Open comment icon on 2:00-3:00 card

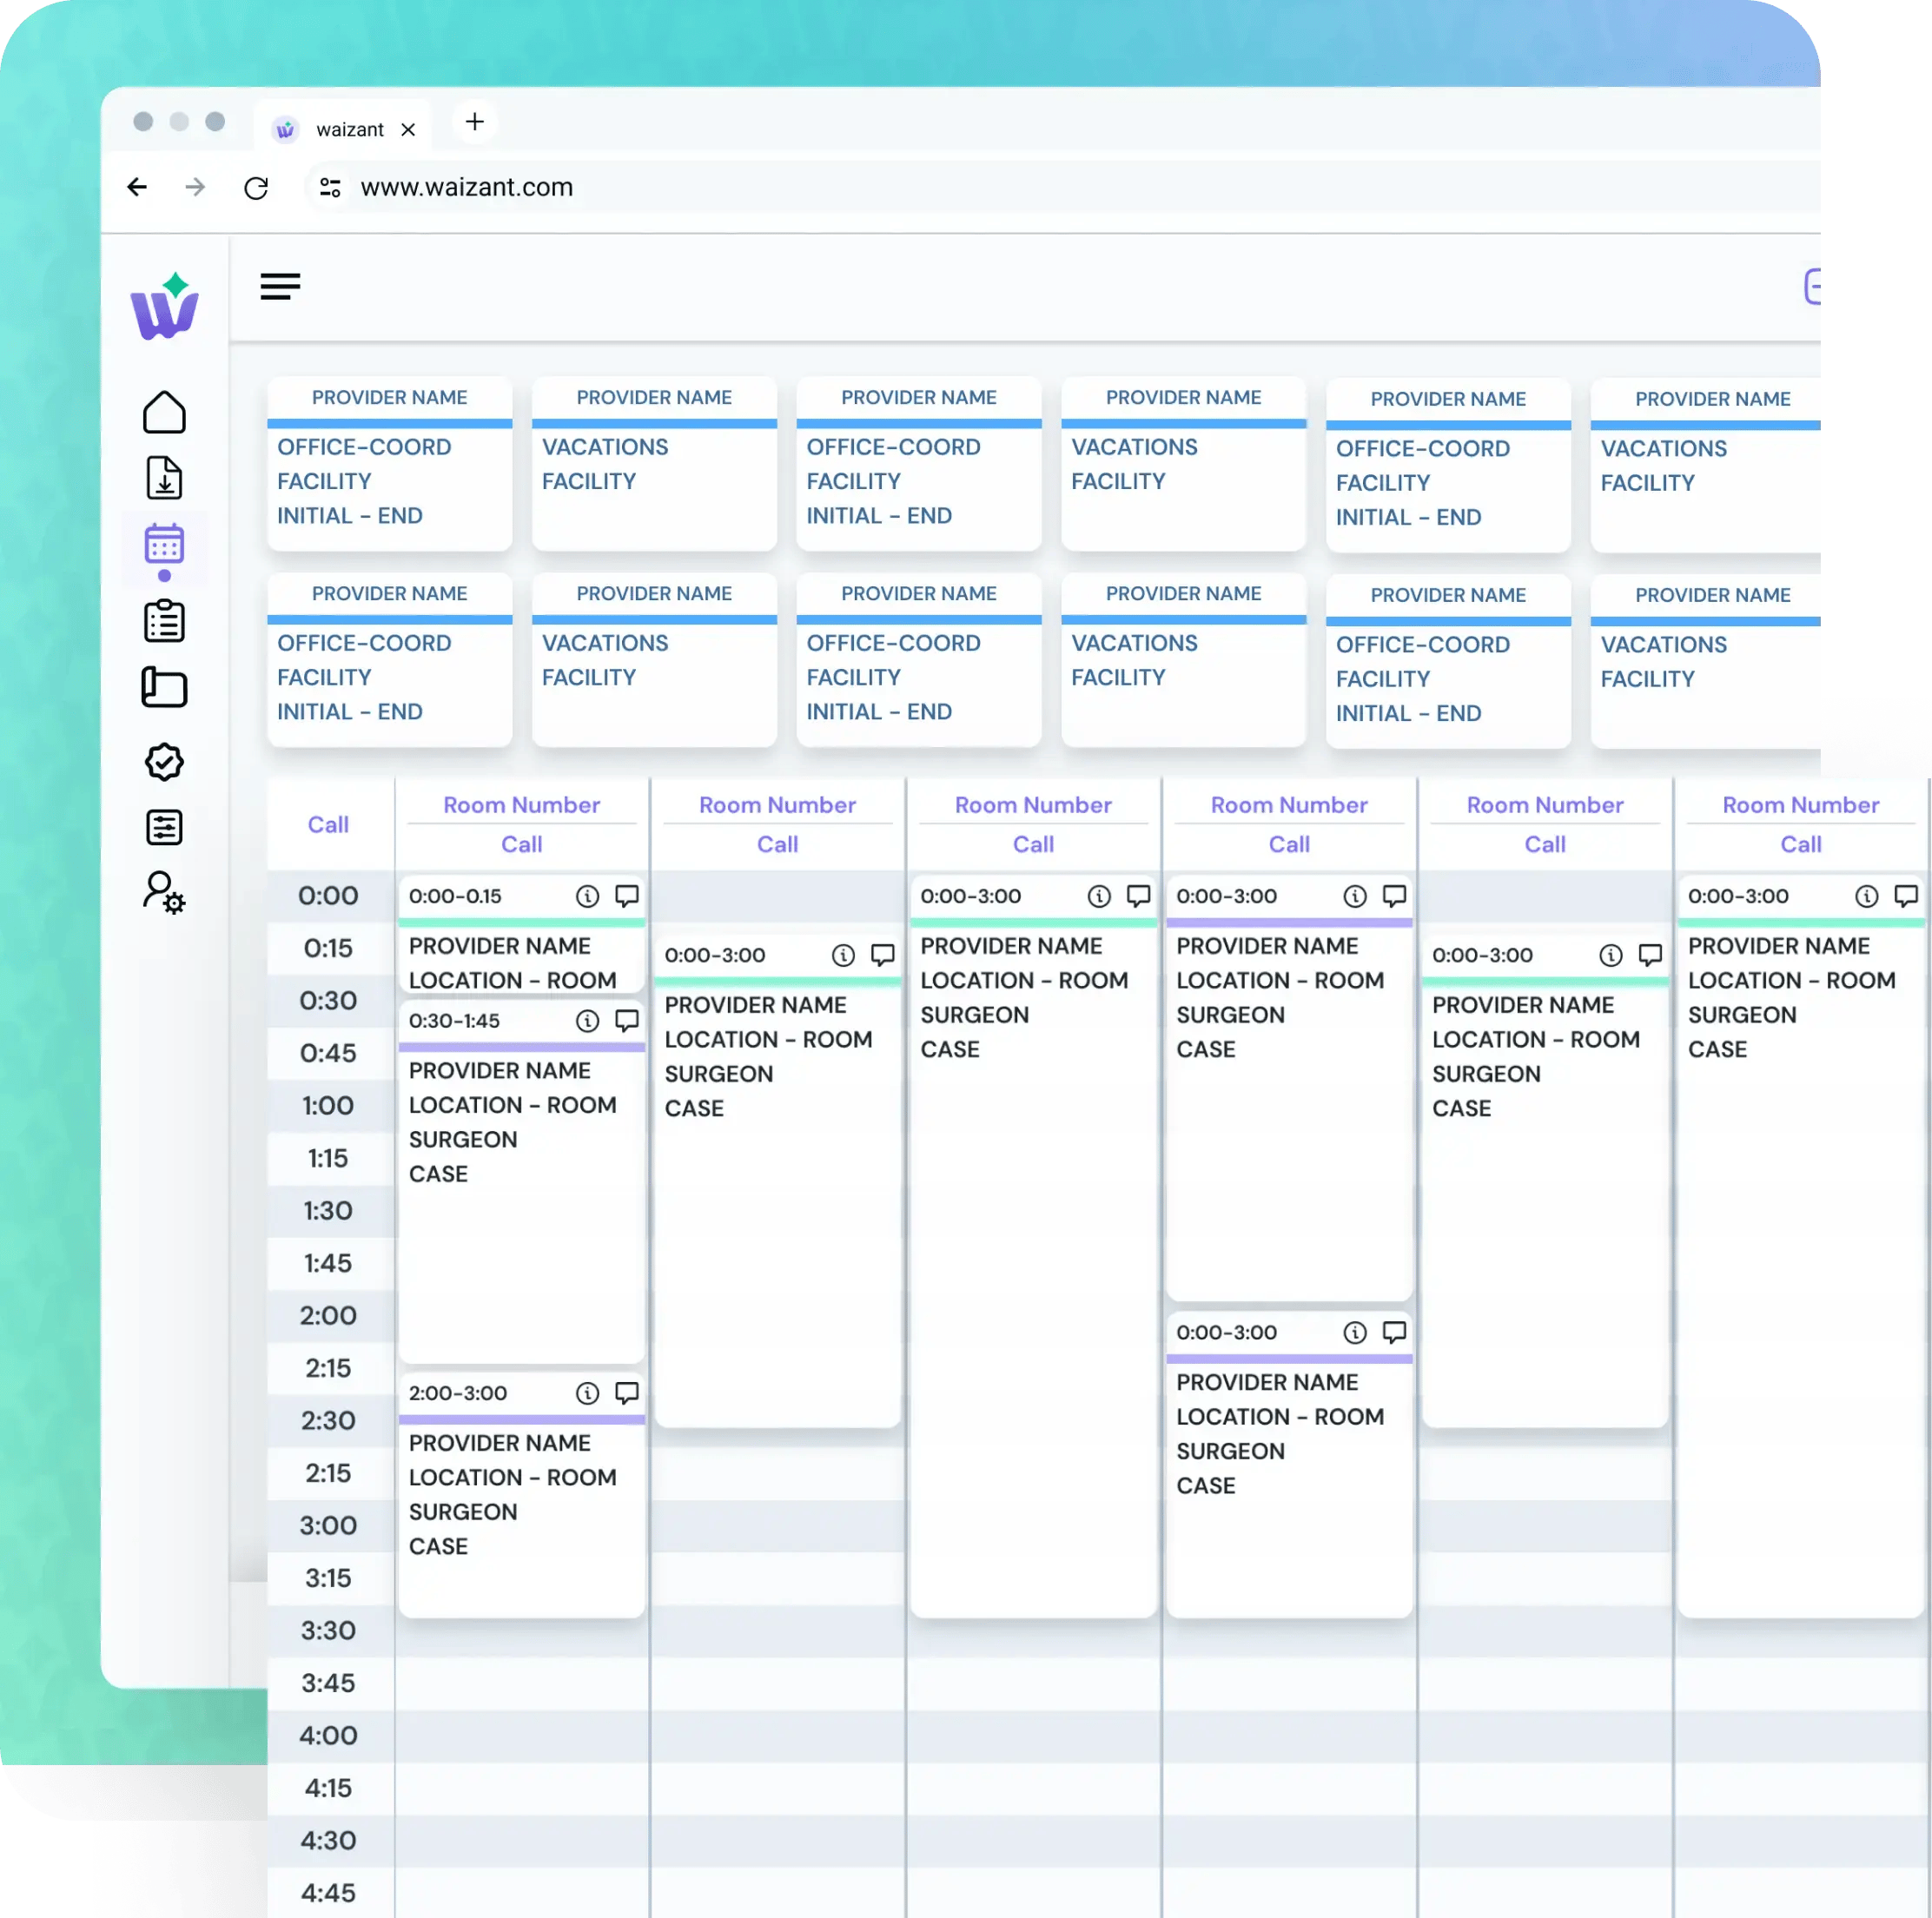627,1393
